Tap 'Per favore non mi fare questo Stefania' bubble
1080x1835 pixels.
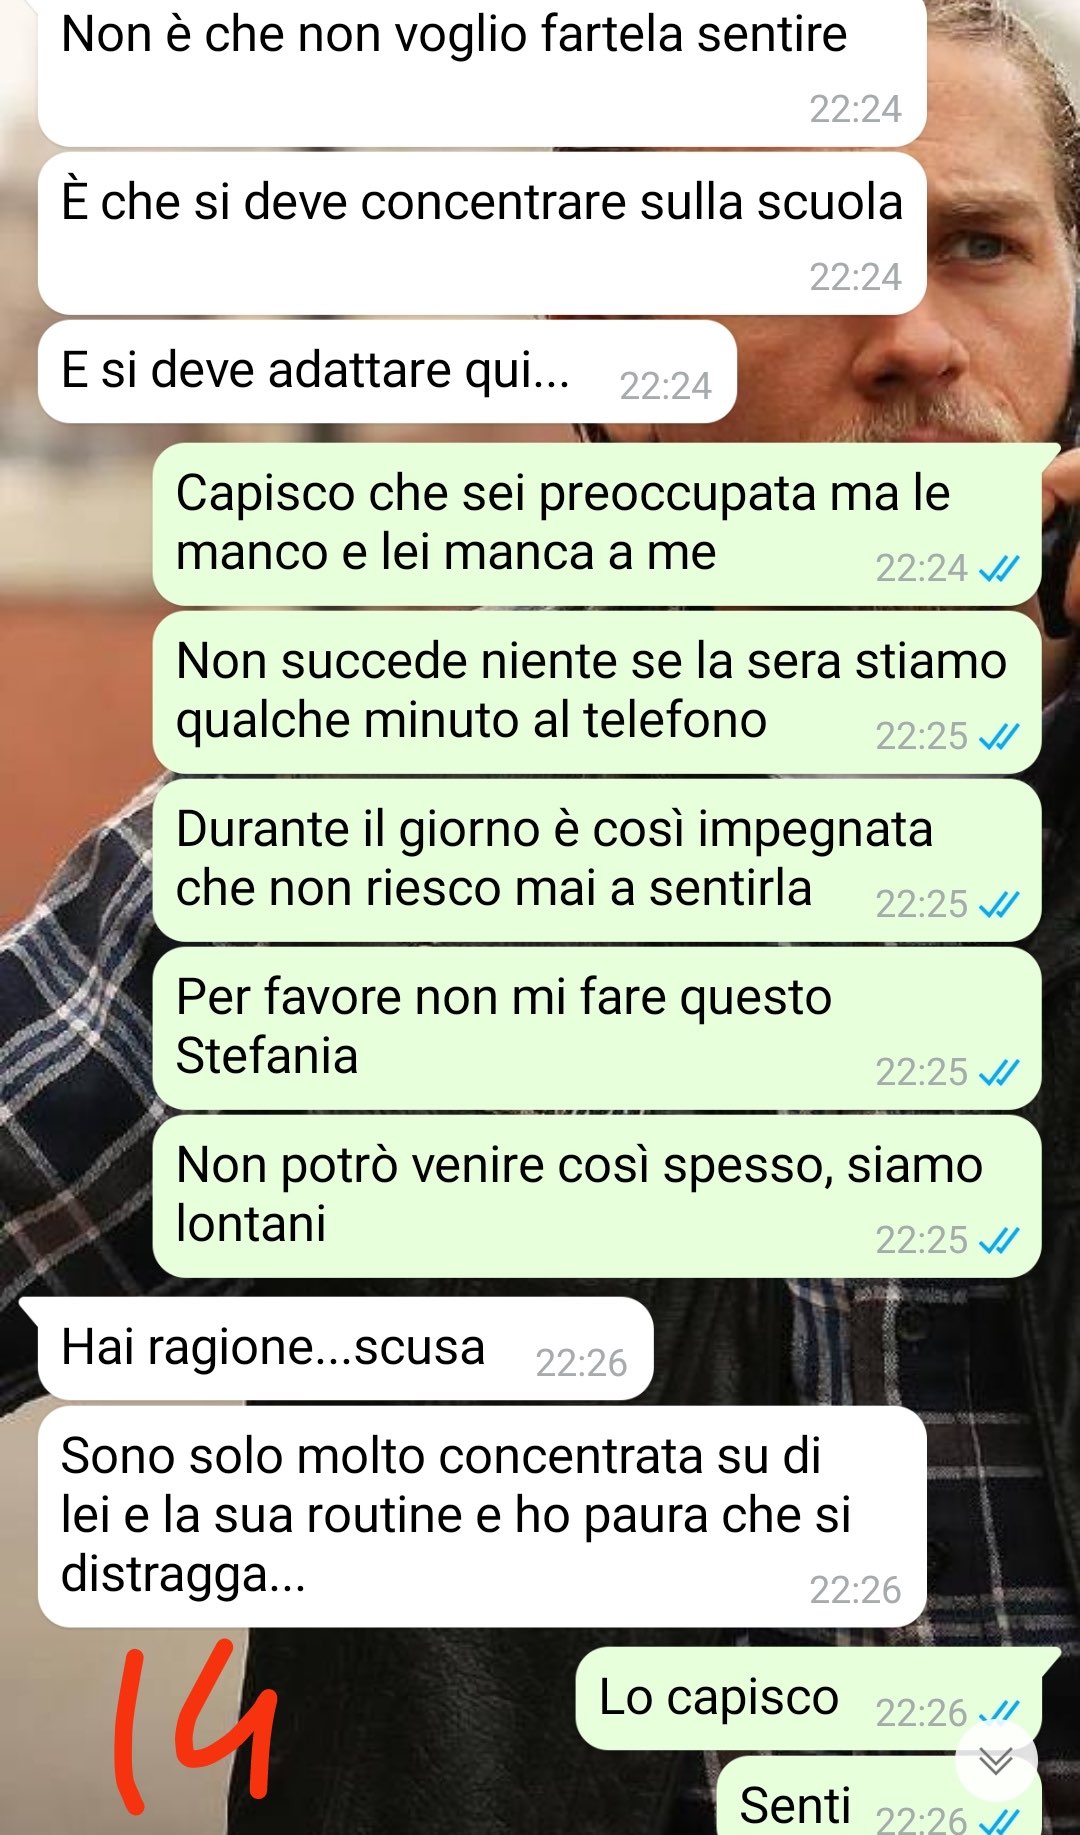click(x=597, y=1028)
